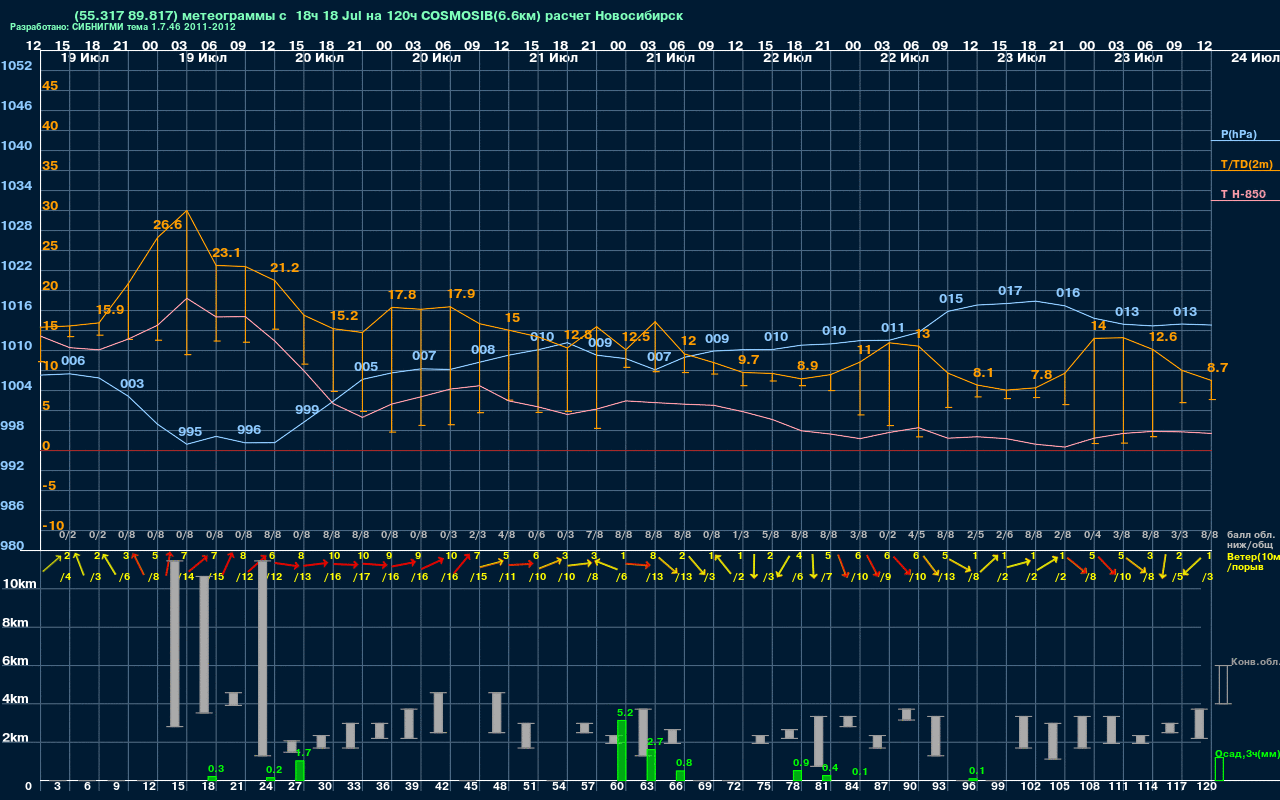Select the pressure label 008

(483, 350)
